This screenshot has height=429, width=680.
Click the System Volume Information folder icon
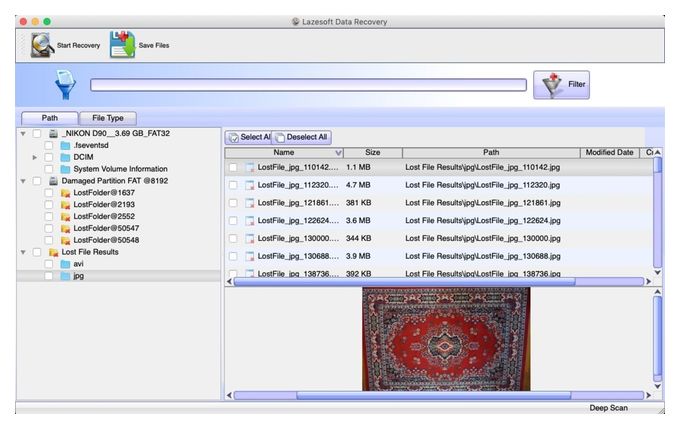[65, 169]
